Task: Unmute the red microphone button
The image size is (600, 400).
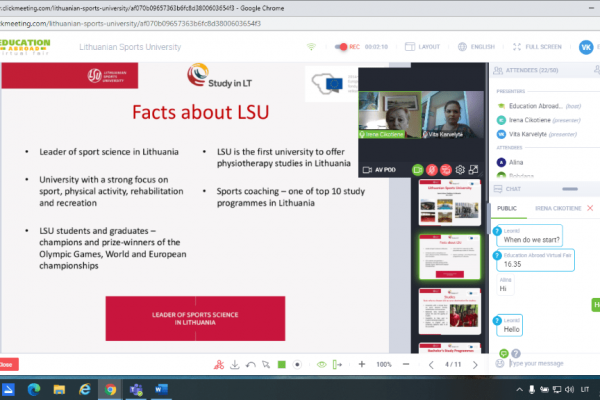Action: 432,170
